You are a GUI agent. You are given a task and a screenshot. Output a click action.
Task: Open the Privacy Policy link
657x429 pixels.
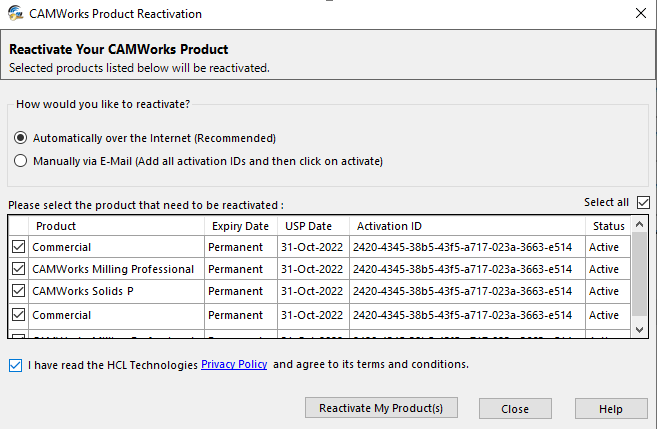point(234,365)
